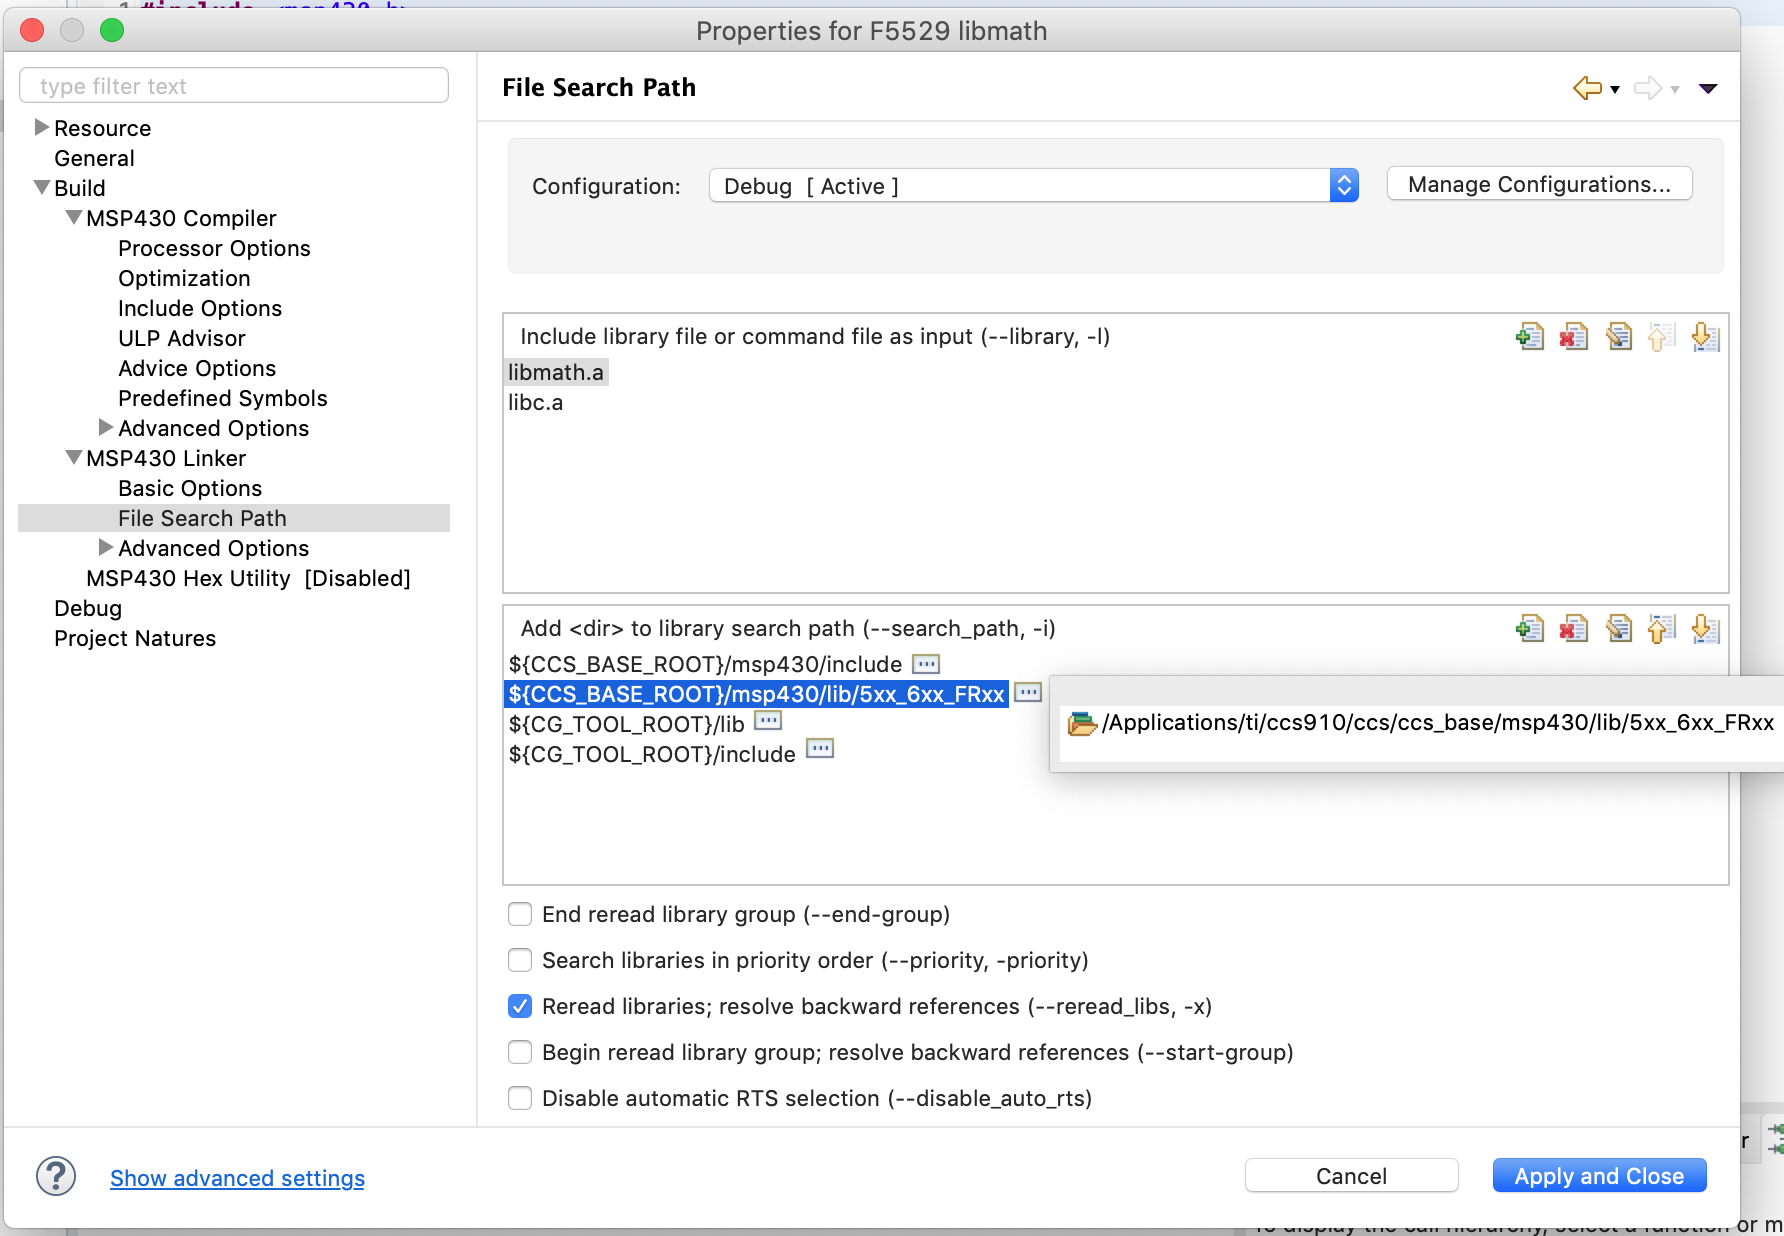Click the back navigation arrow icon
Image resolution: width=1784 pixels, height=1236 pixels.
pyautogui.click(x=1587, y=88)
